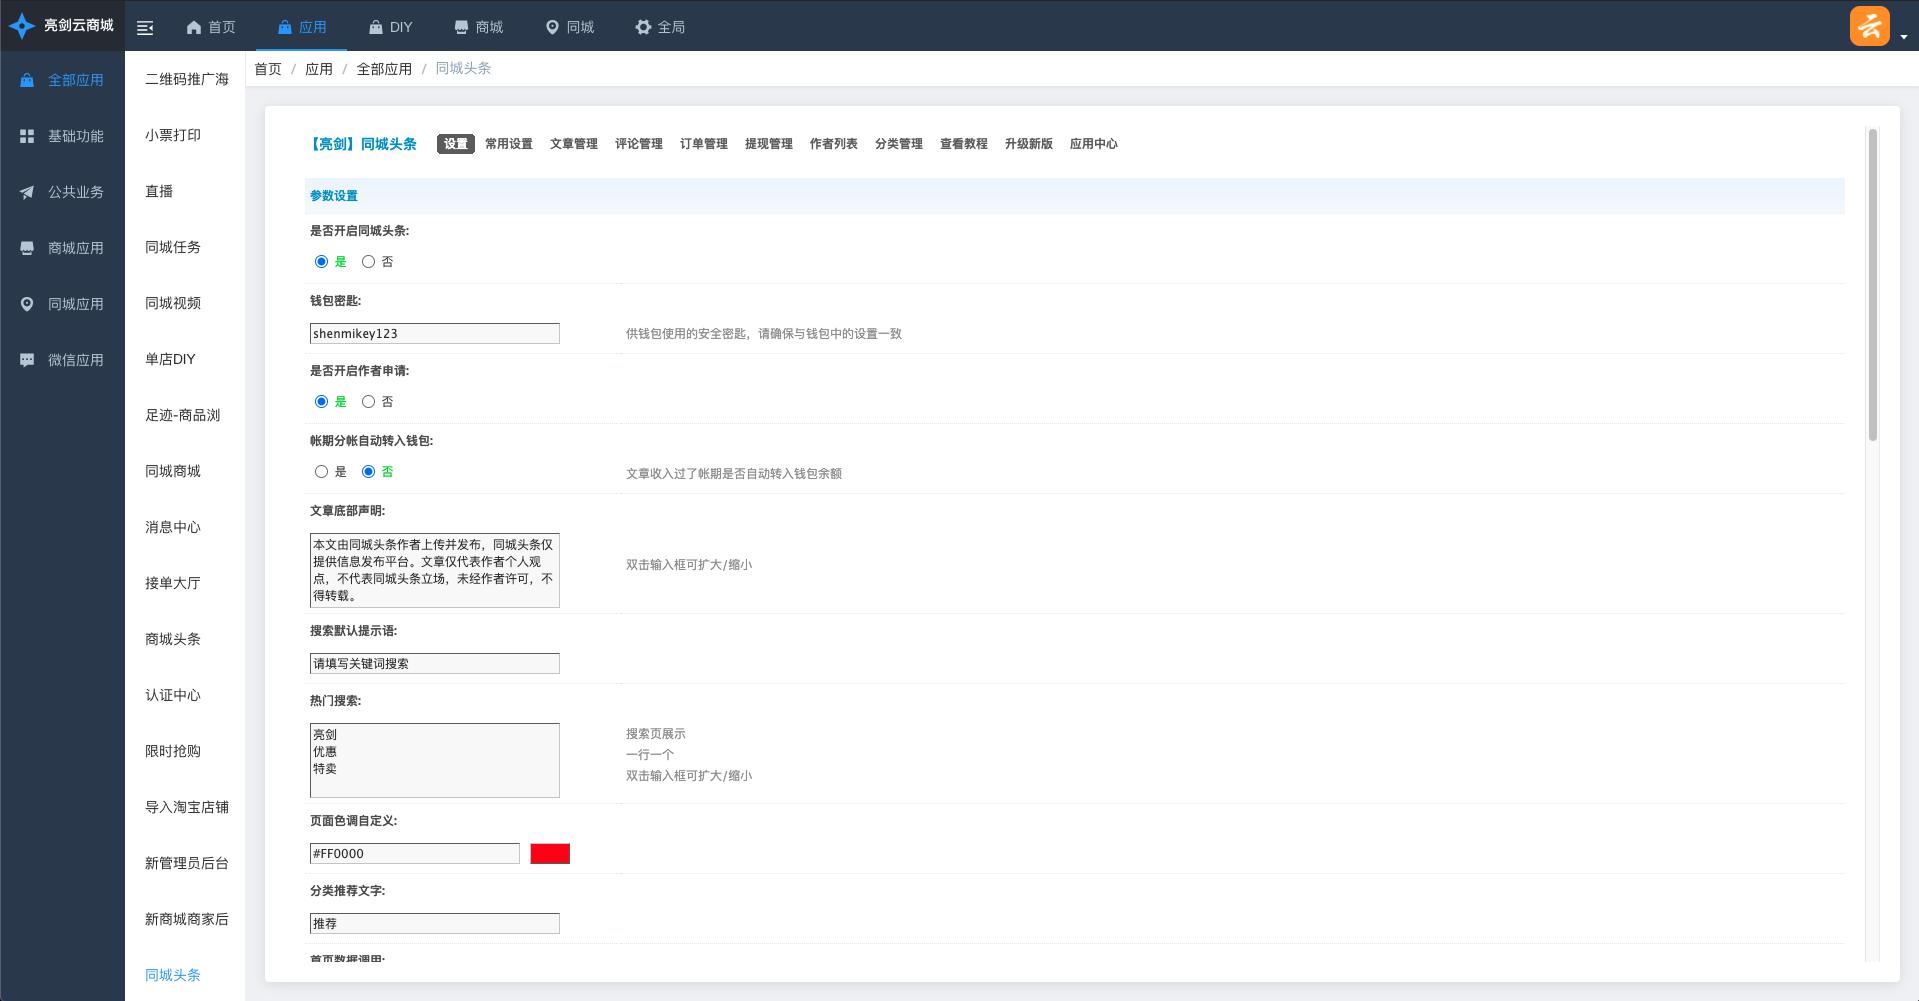The height and width of the screenshot is (1001, 1919).
Task: Click the 热门搜索 text area
Action: coord(434,760)
